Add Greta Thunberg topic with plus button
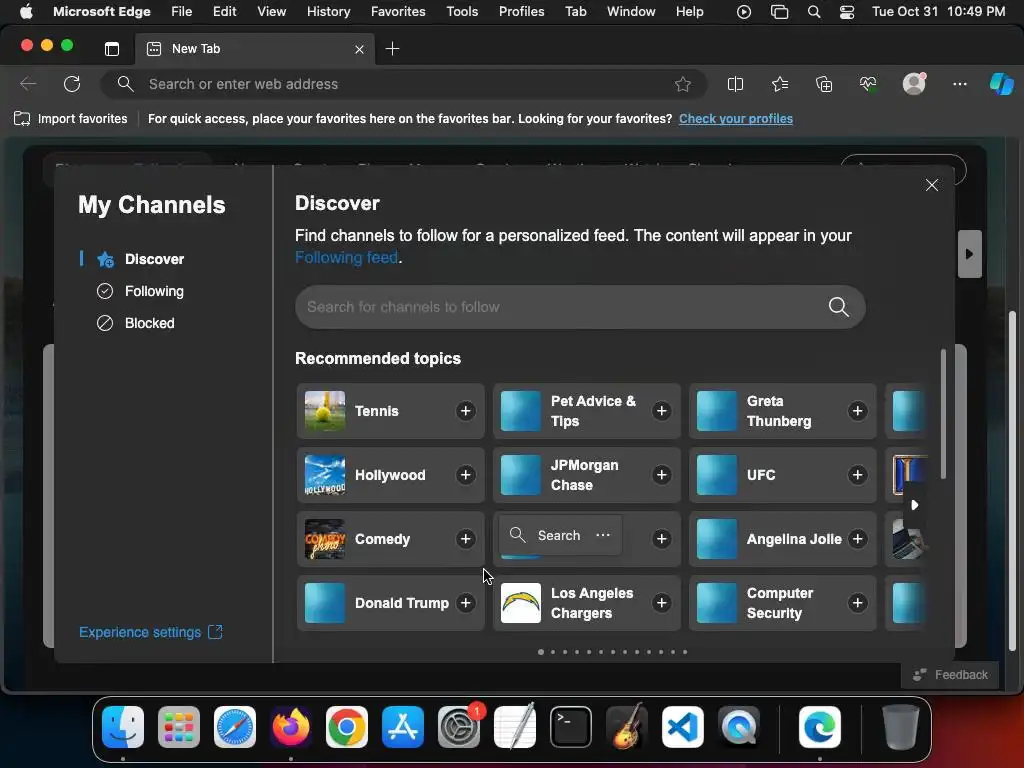1024x768 pixels. pyautogui.click(x=857, y=411)
